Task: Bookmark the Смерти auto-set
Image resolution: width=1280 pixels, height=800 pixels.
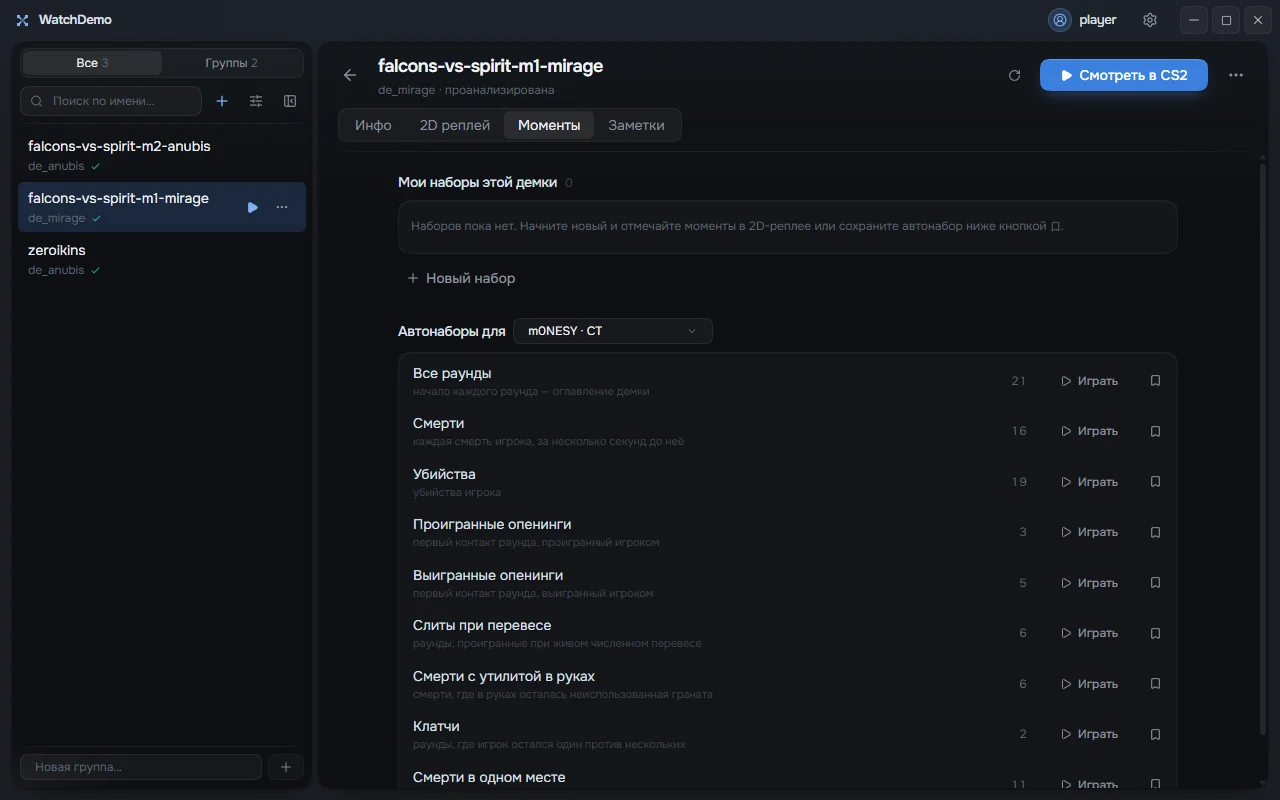Action: [x=1155, y=431]
